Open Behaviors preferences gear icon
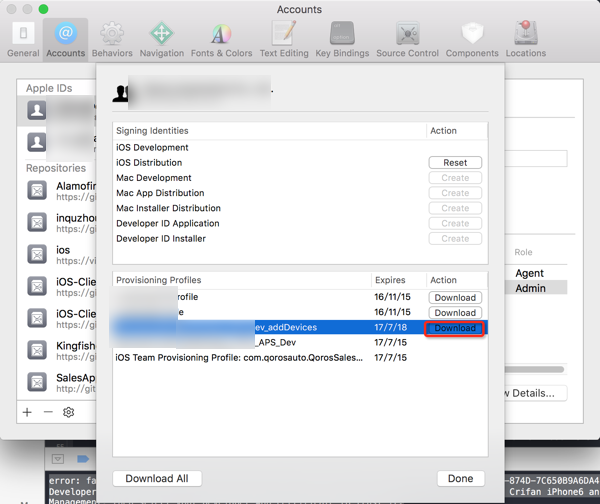 click(112, 40)
